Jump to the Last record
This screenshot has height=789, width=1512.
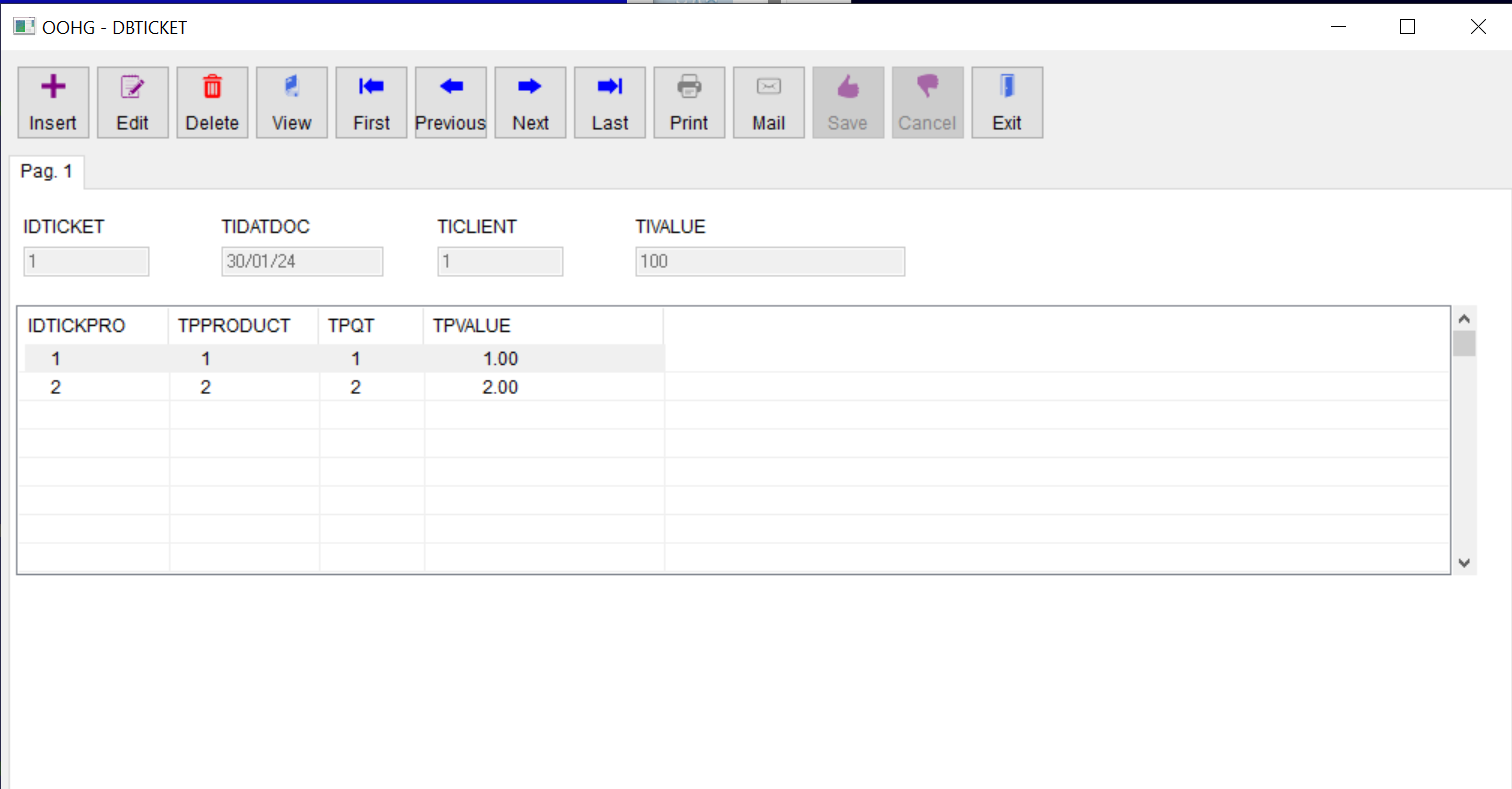click(x=609, y=102)
